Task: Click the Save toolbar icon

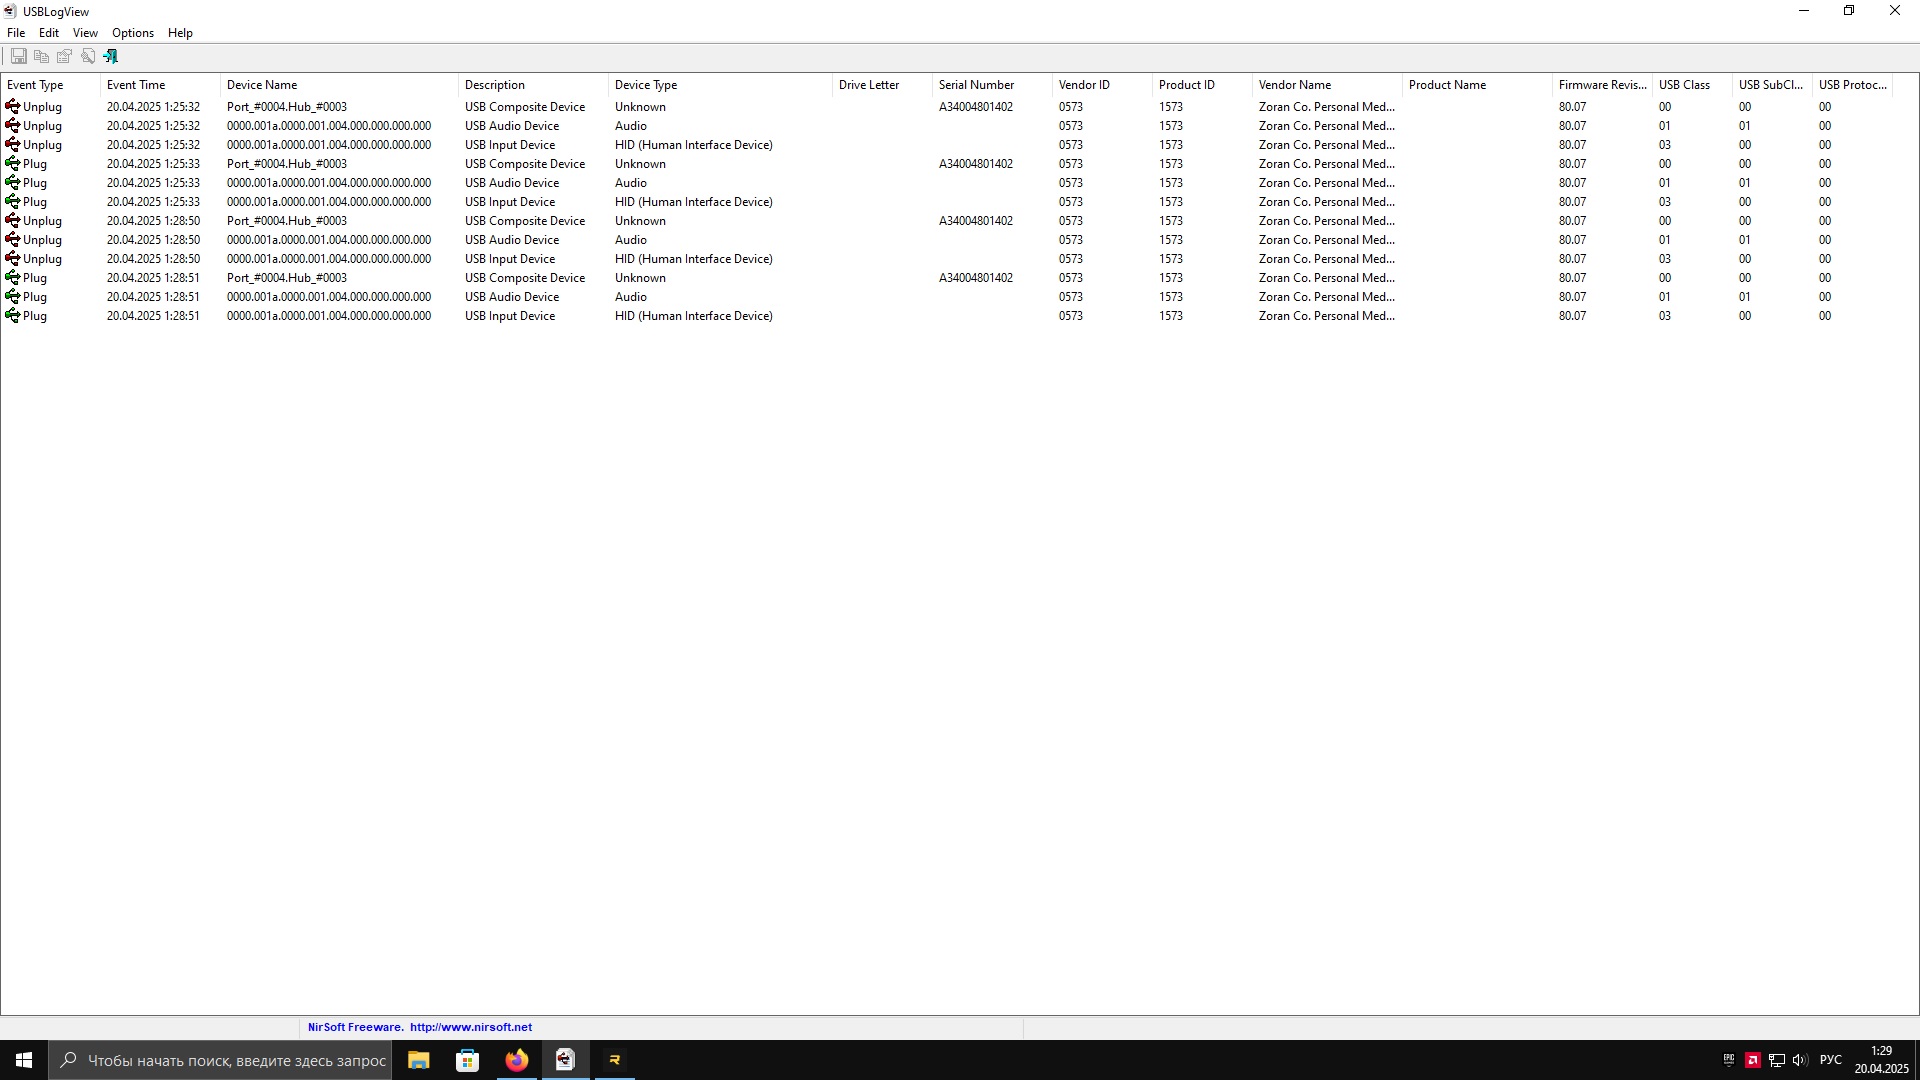Action: pyautogui.click(x=18, y=56)
